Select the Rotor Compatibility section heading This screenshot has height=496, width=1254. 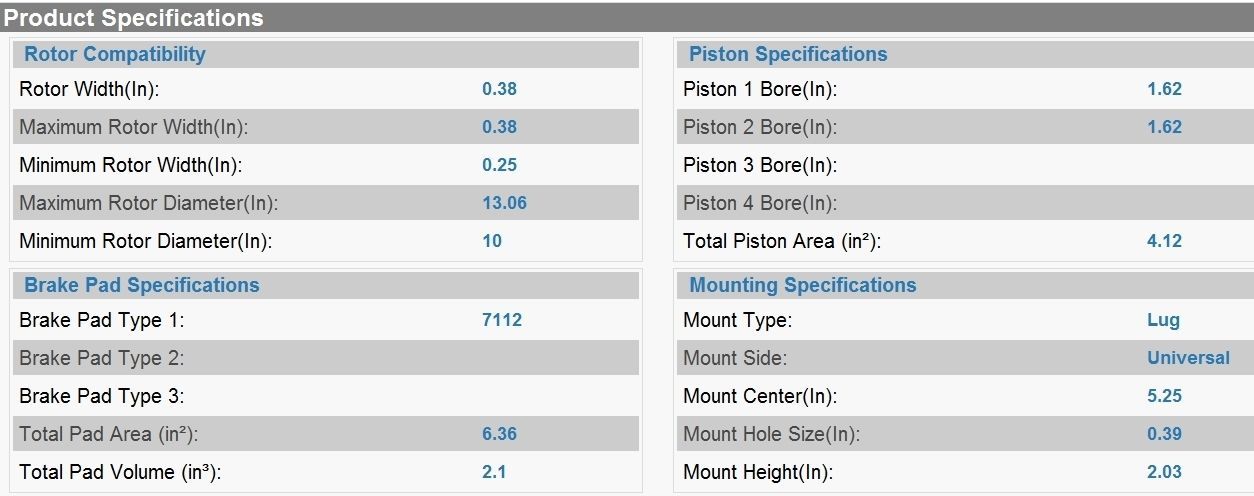tap(115, 54)
